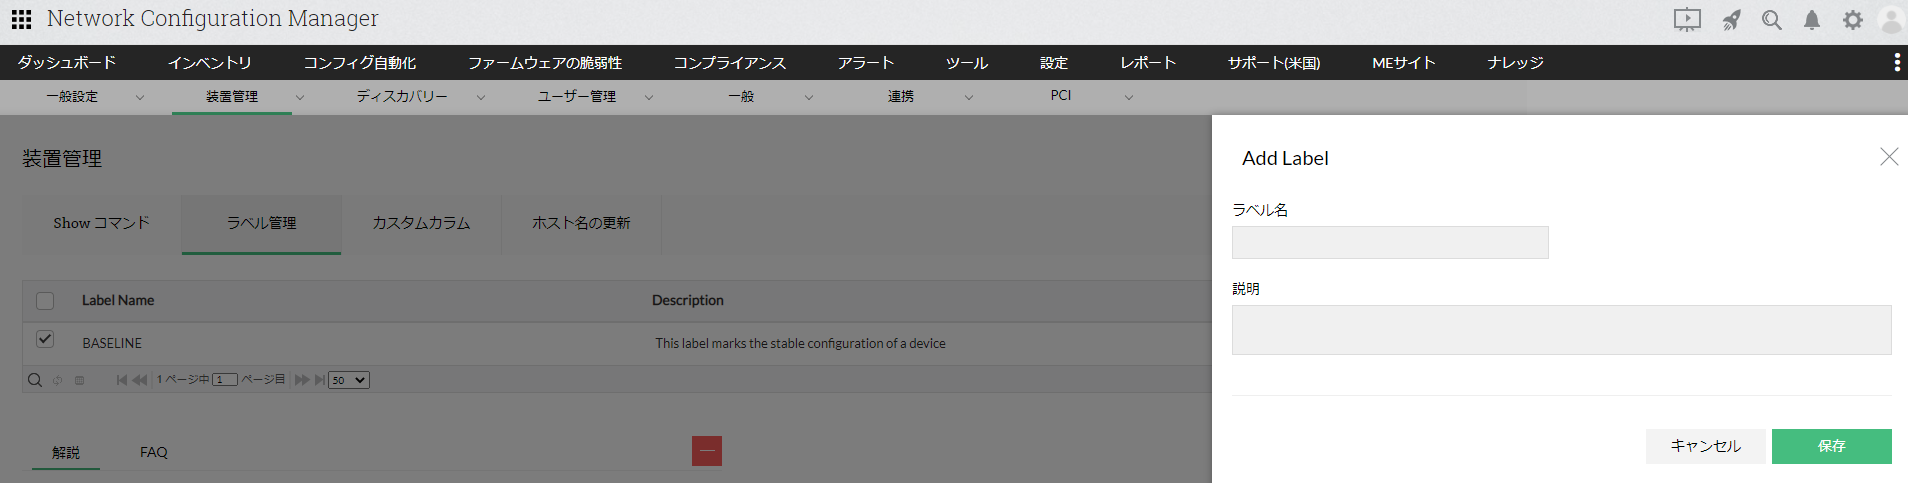Focus the ラベル名 input field

pos(1390,243)
